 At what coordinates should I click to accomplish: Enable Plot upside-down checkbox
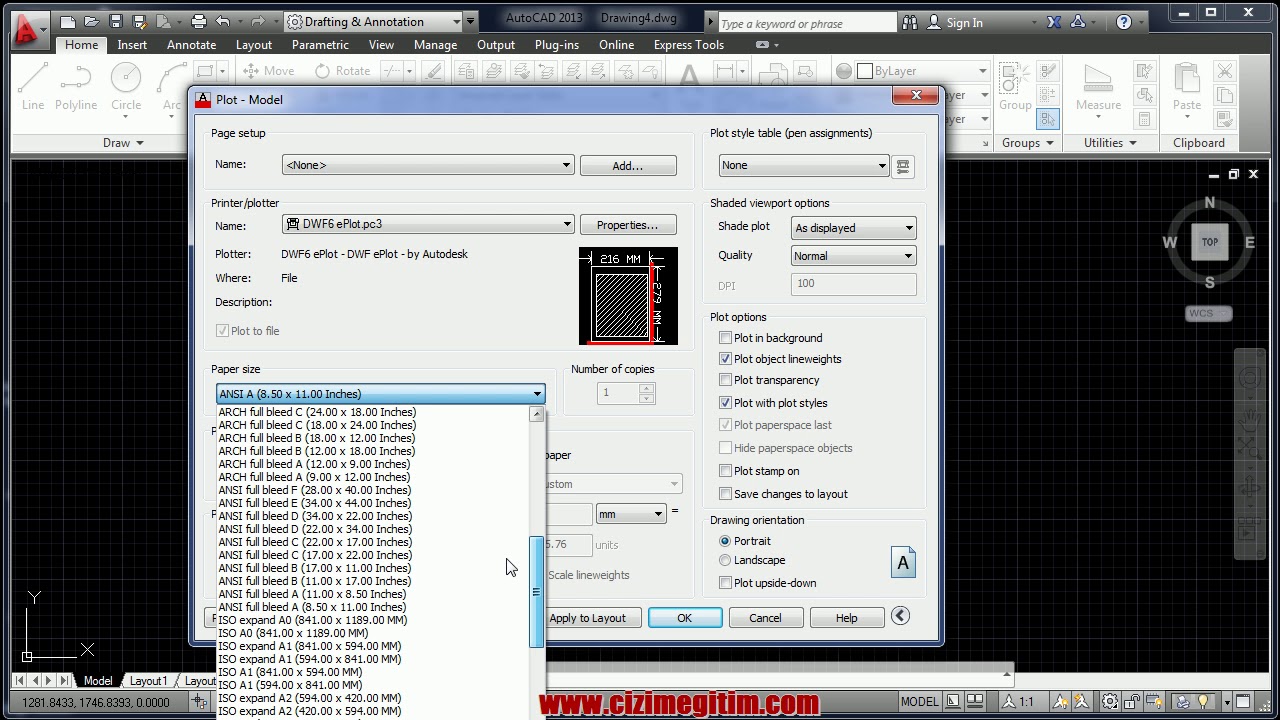tap(726, 583)
